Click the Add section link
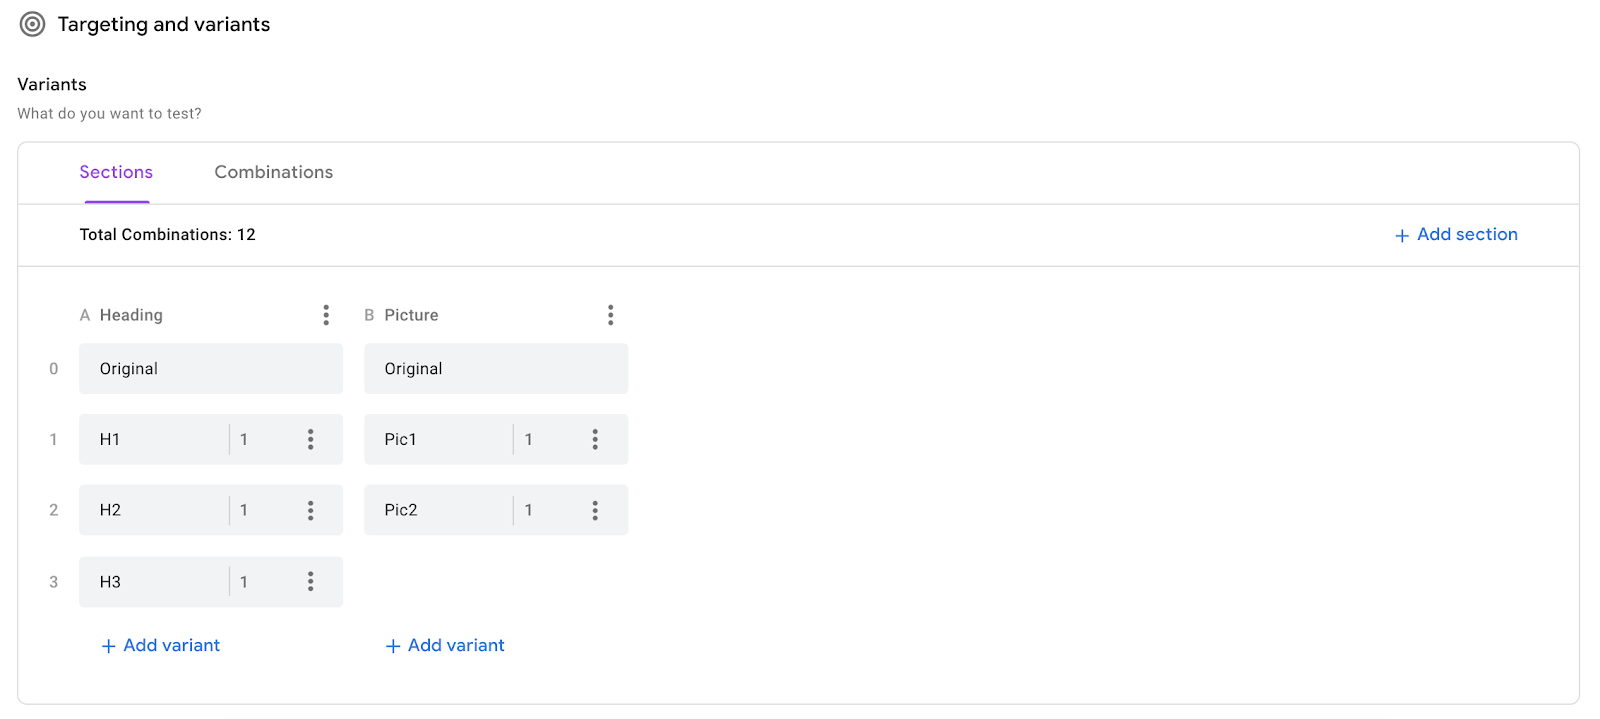Screen dimensions: 1600x719 click(x=1467, y=234)
